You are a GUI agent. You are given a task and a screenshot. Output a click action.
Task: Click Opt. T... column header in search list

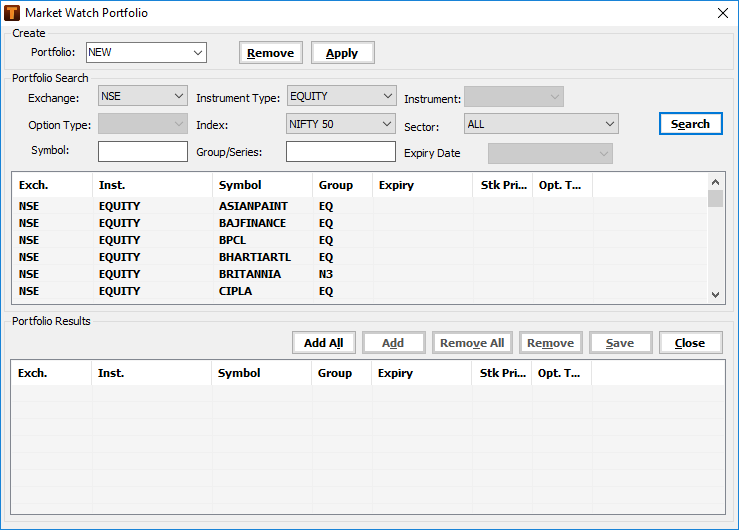point(563,185)
